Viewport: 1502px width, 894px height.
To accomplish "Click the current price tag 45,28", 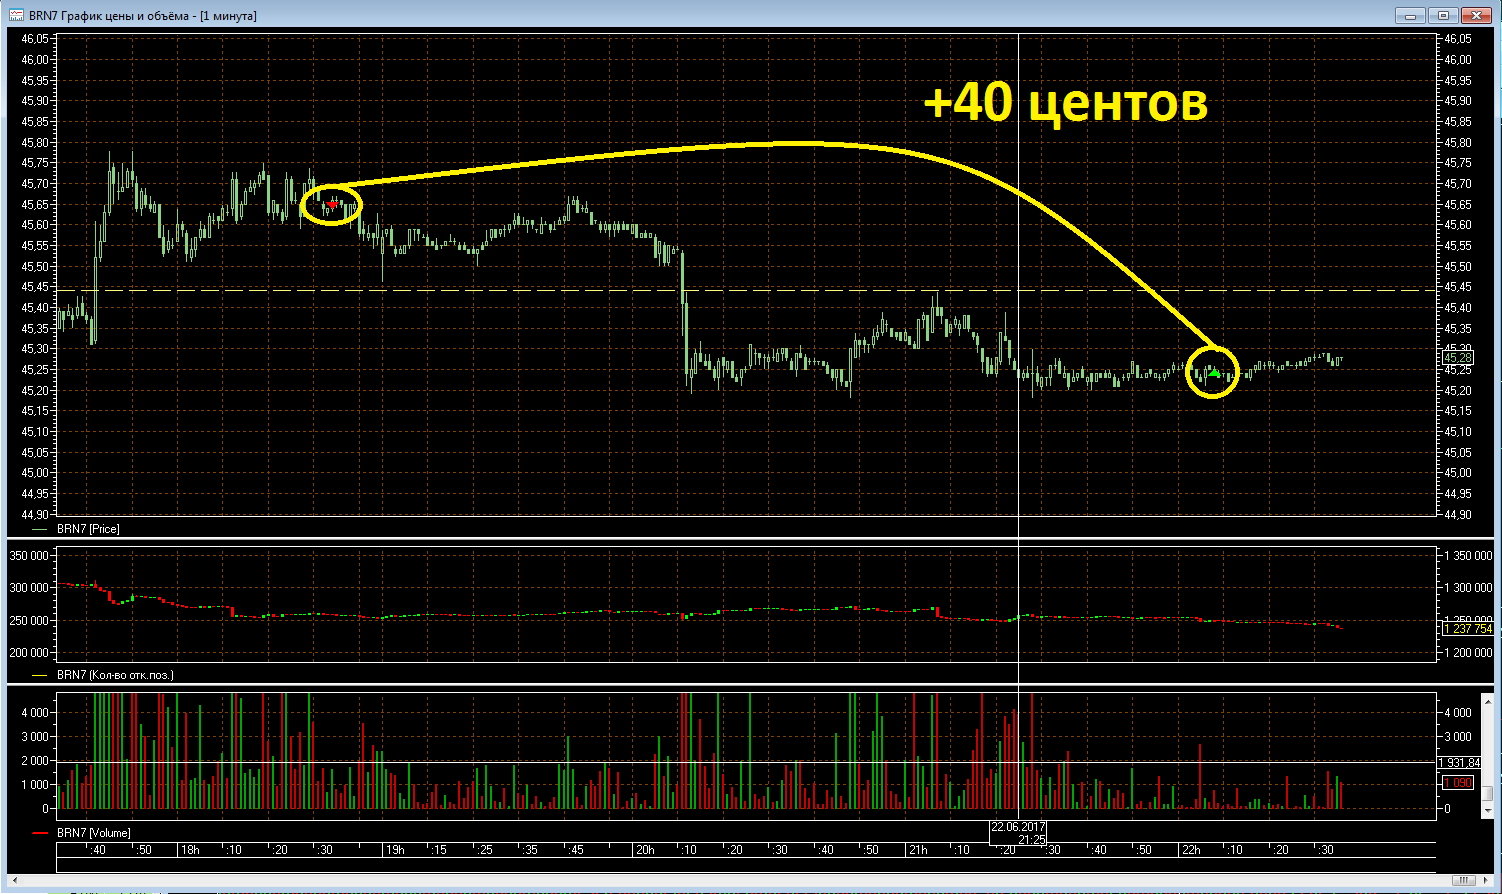I will click(1458, 358).
